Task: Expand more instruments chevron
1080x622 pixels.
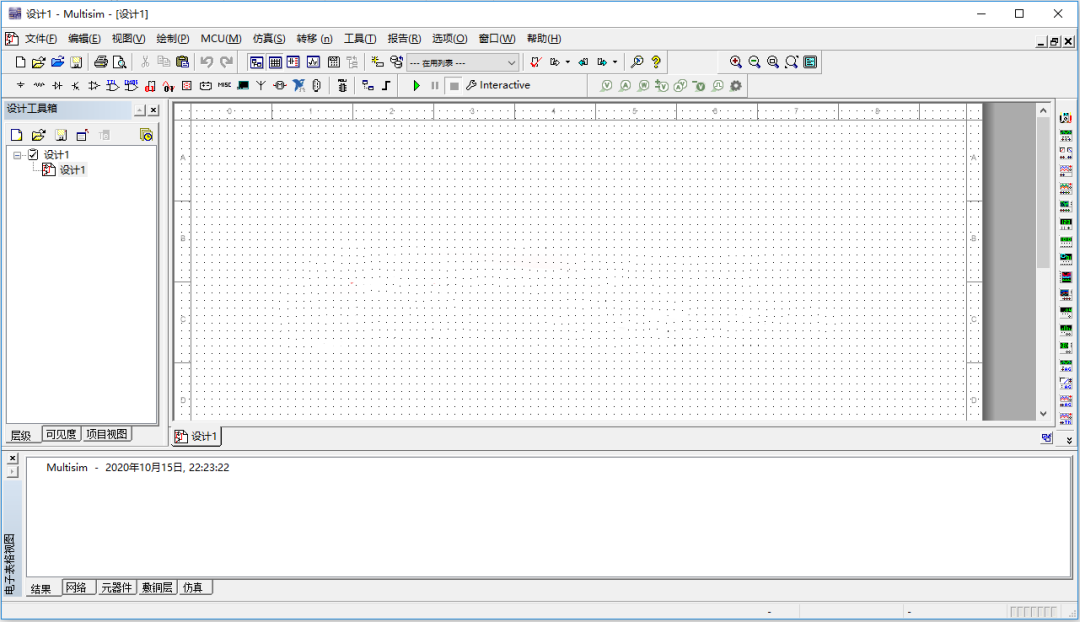Action: (x=1069, y=440)
